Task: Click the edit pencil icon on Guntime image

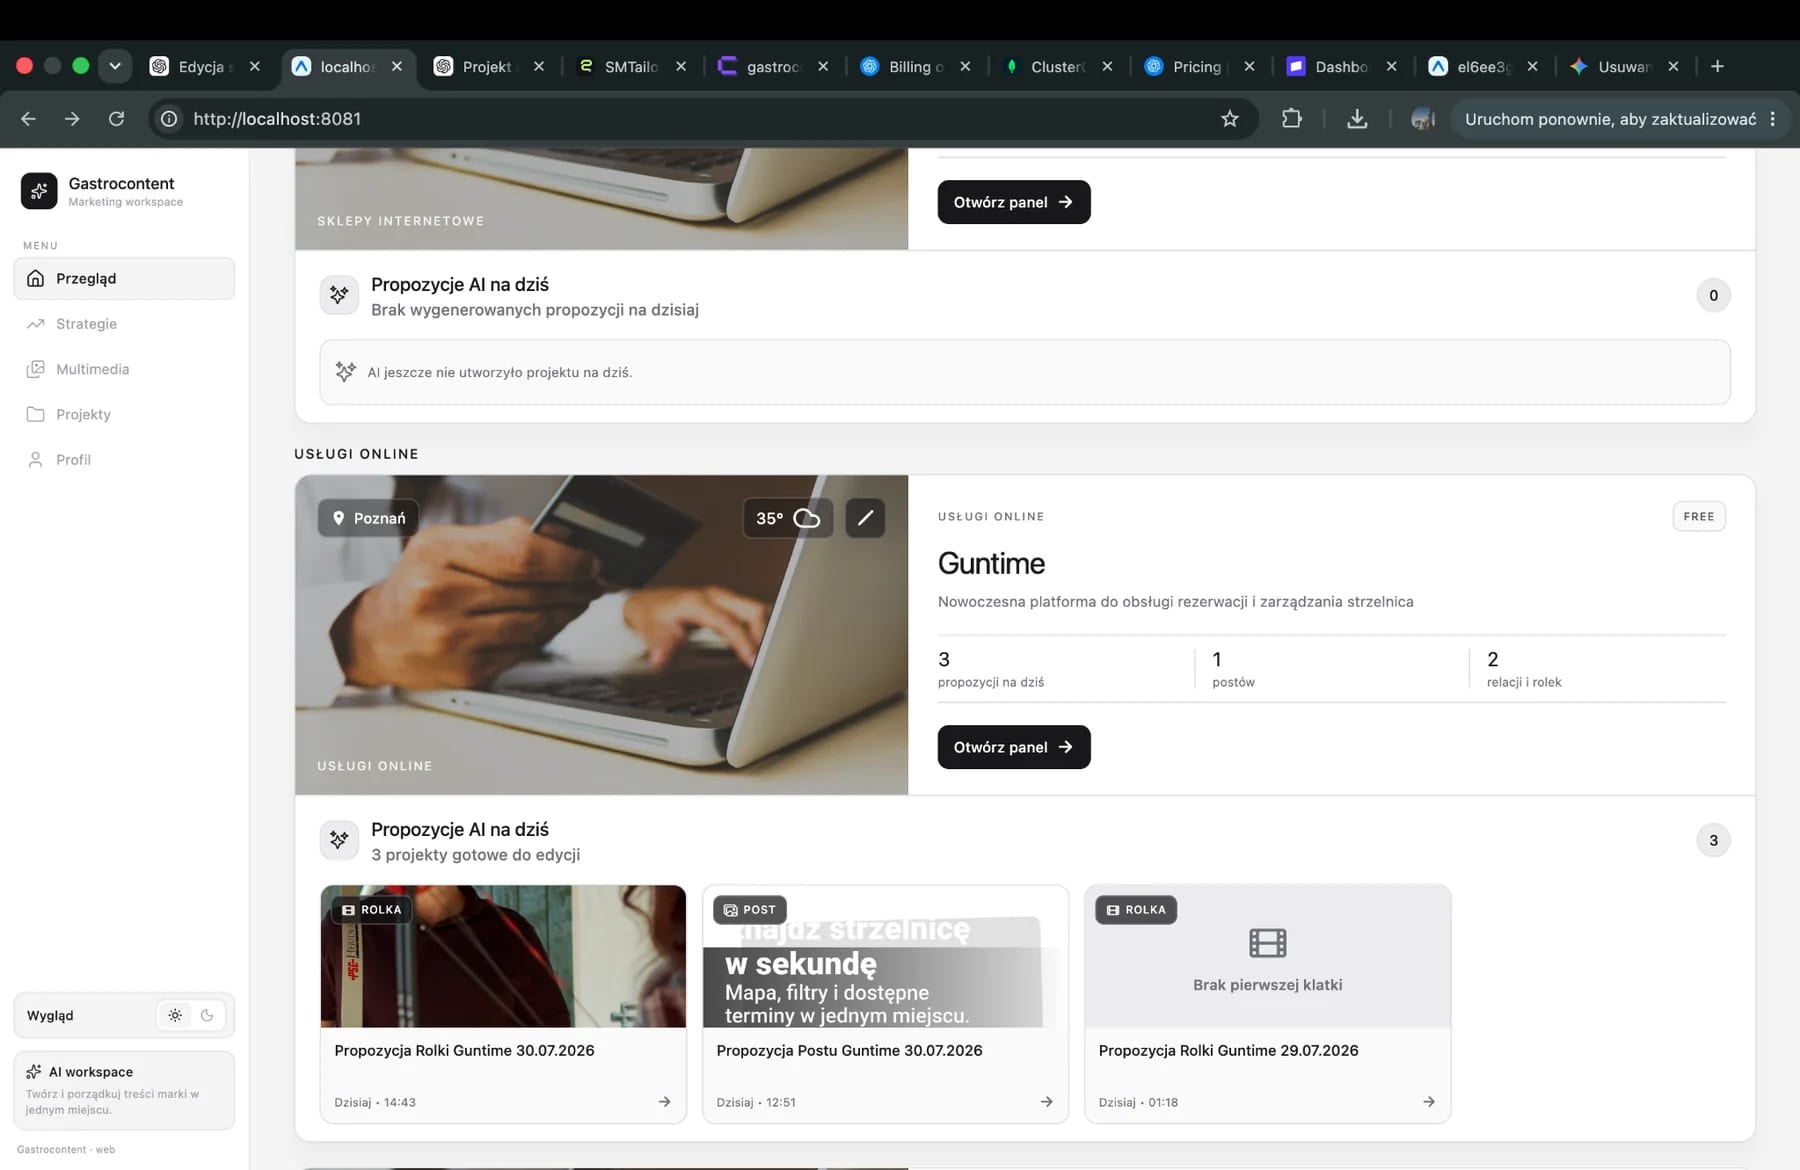Action: 865,518
